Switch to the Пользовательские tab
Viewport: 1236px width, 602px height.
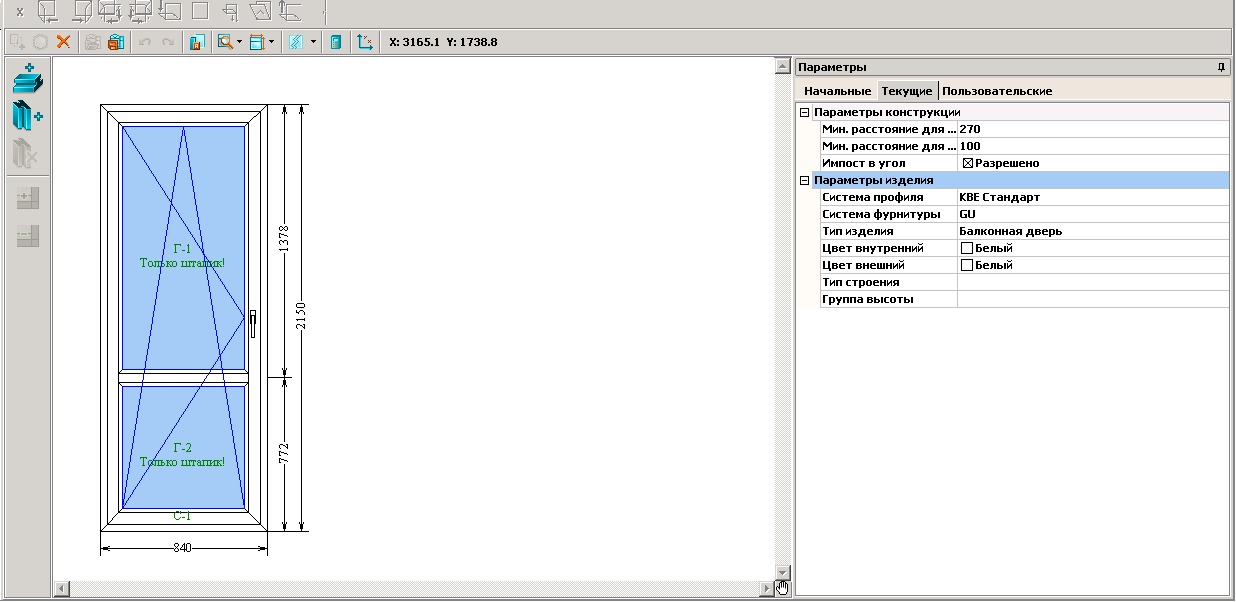click(x=997, y=91)
